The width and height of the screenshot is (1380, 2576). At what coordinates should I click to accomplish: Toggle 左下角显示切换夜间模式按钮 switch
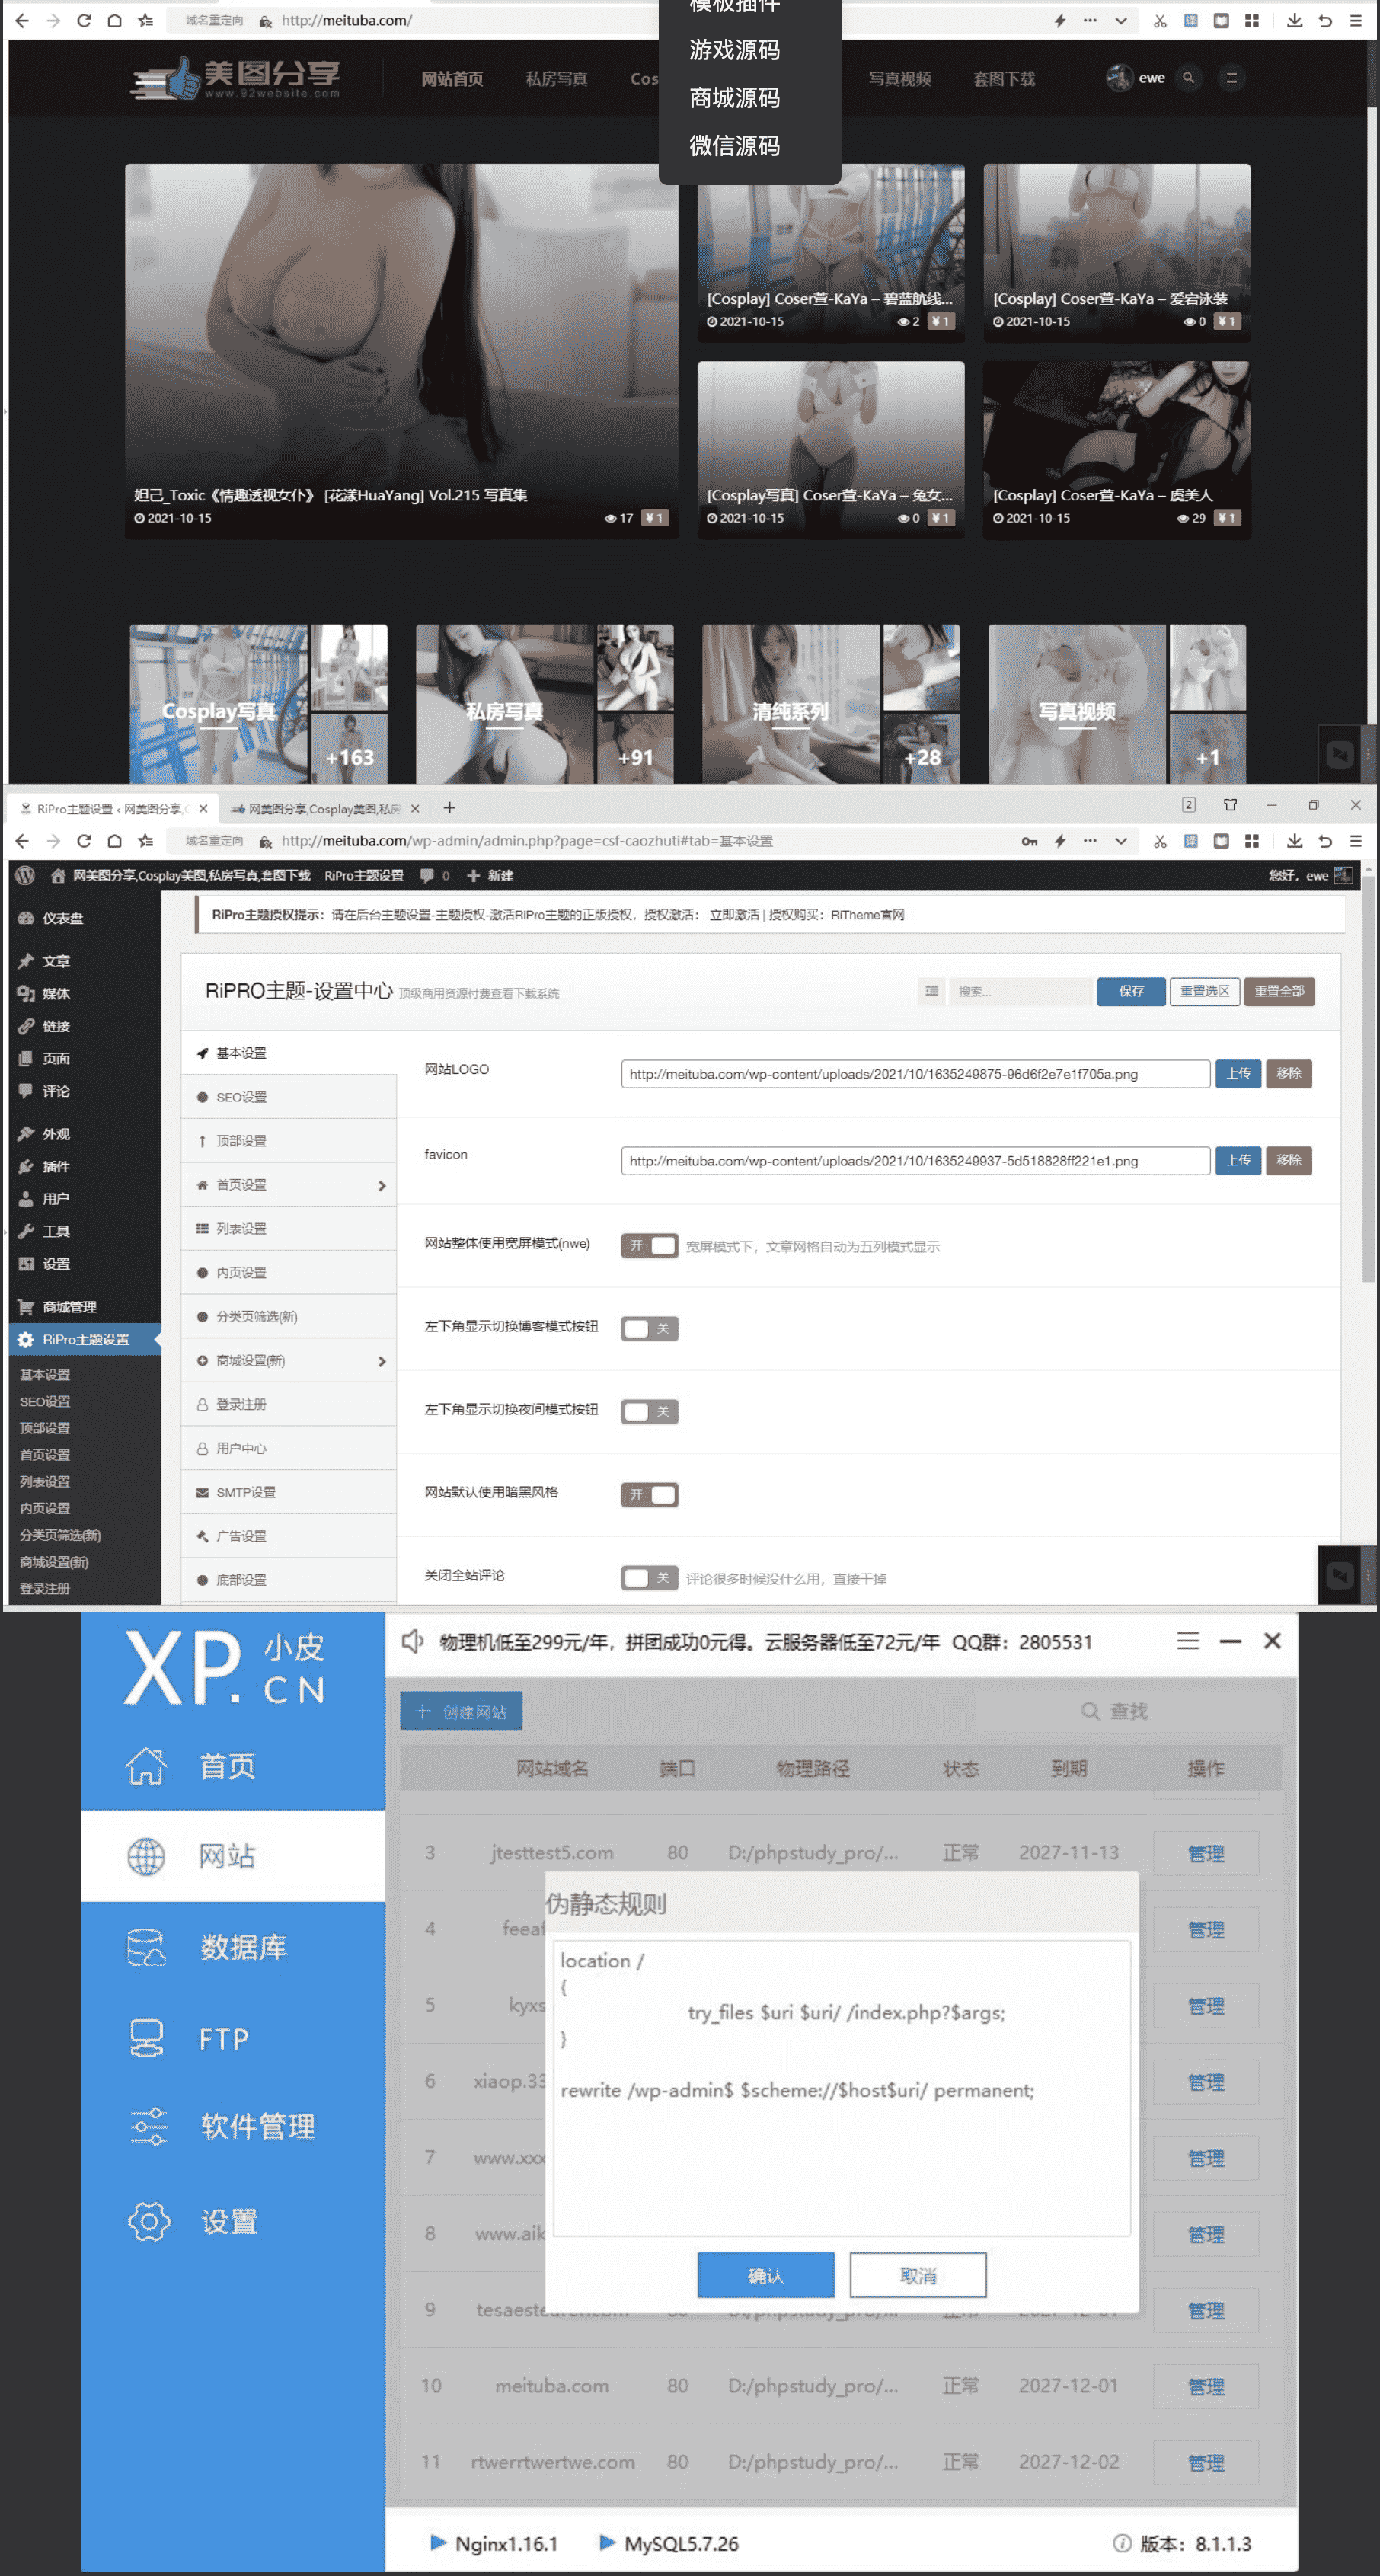pyautogui.click(x=649, y=1411)
